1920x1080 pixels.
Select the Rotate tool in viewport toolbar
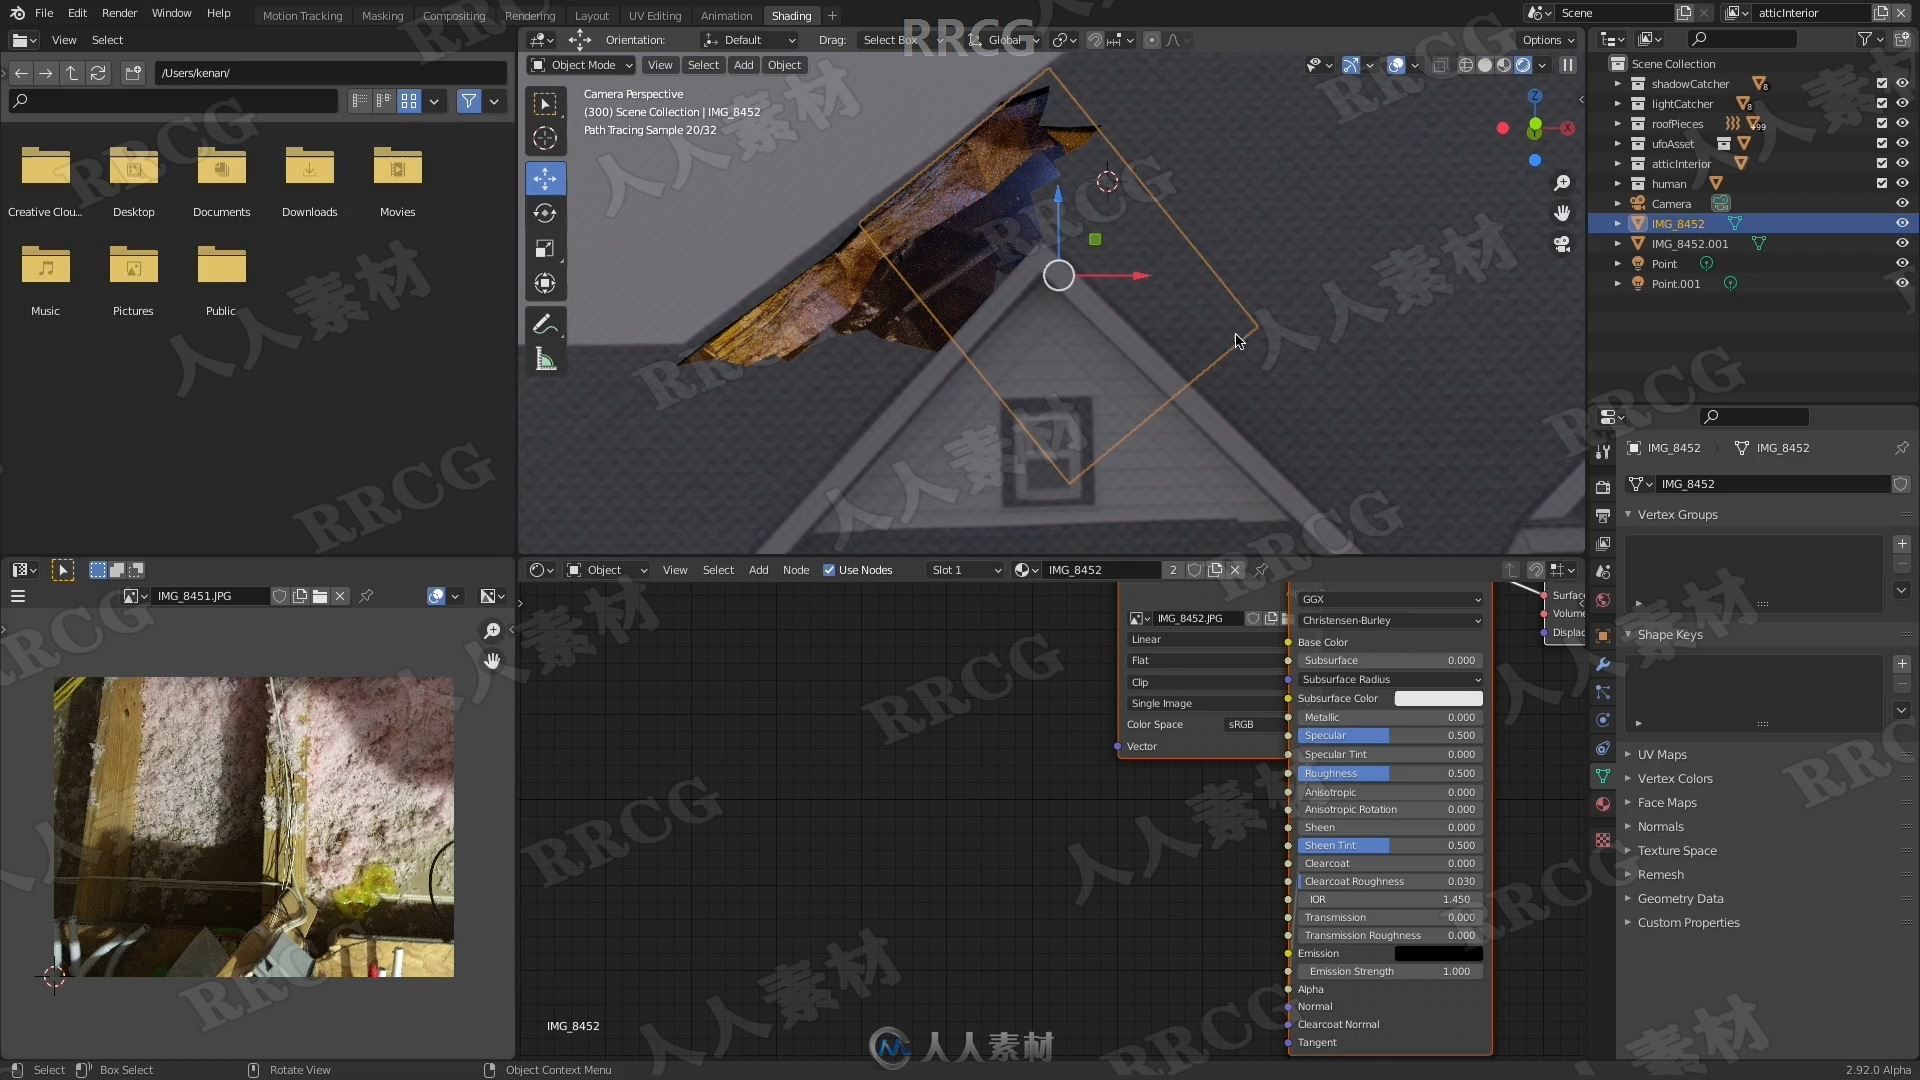[x=545, y=213]
